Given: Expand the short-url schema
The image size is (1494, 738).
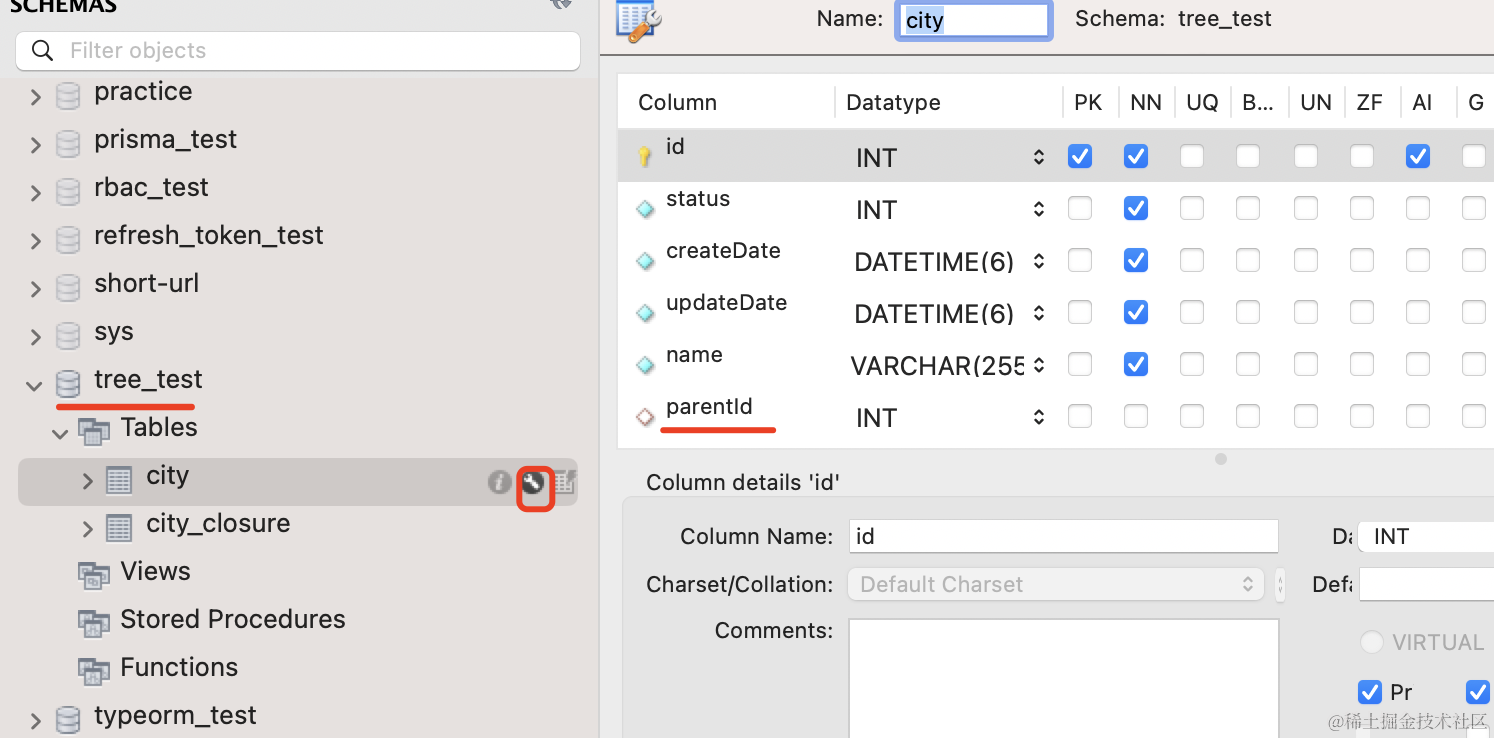Looking at the screenshot, I should [x=36, y=289].
